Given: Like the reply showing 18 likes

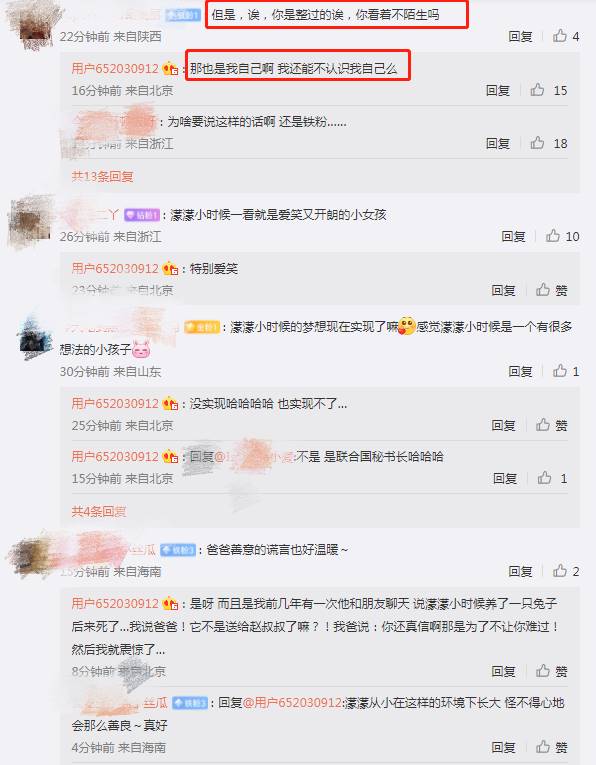Looking at the screenshot, I should click(x=549, y=143).
